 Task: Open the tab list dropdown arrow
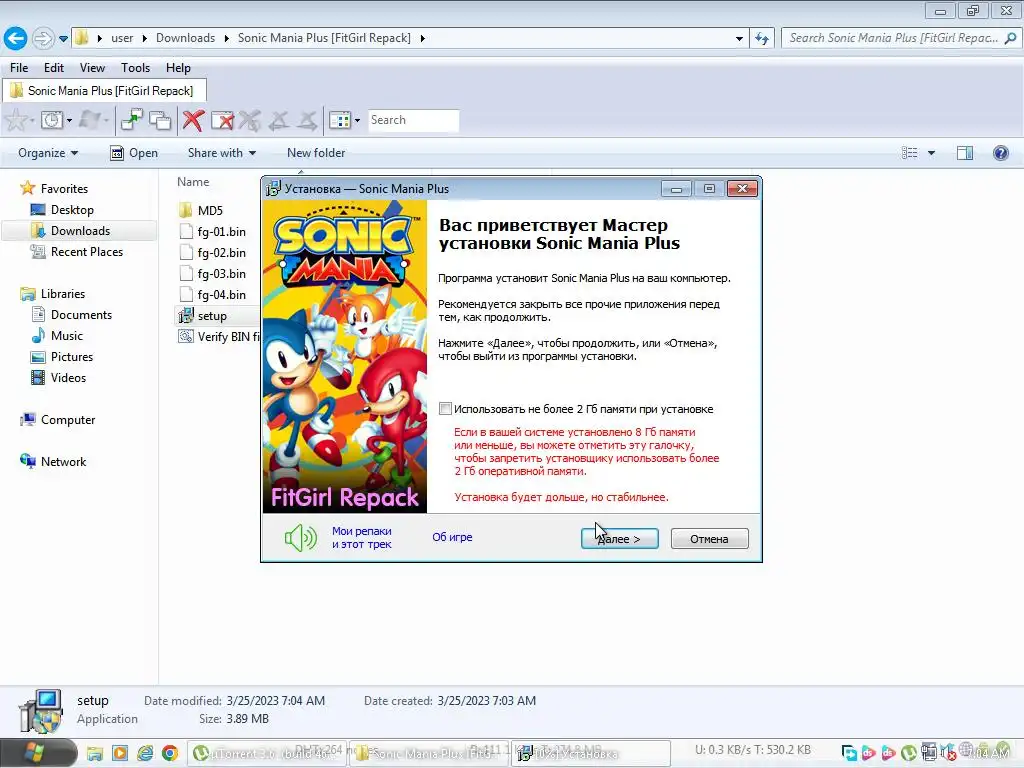(357, 120)
